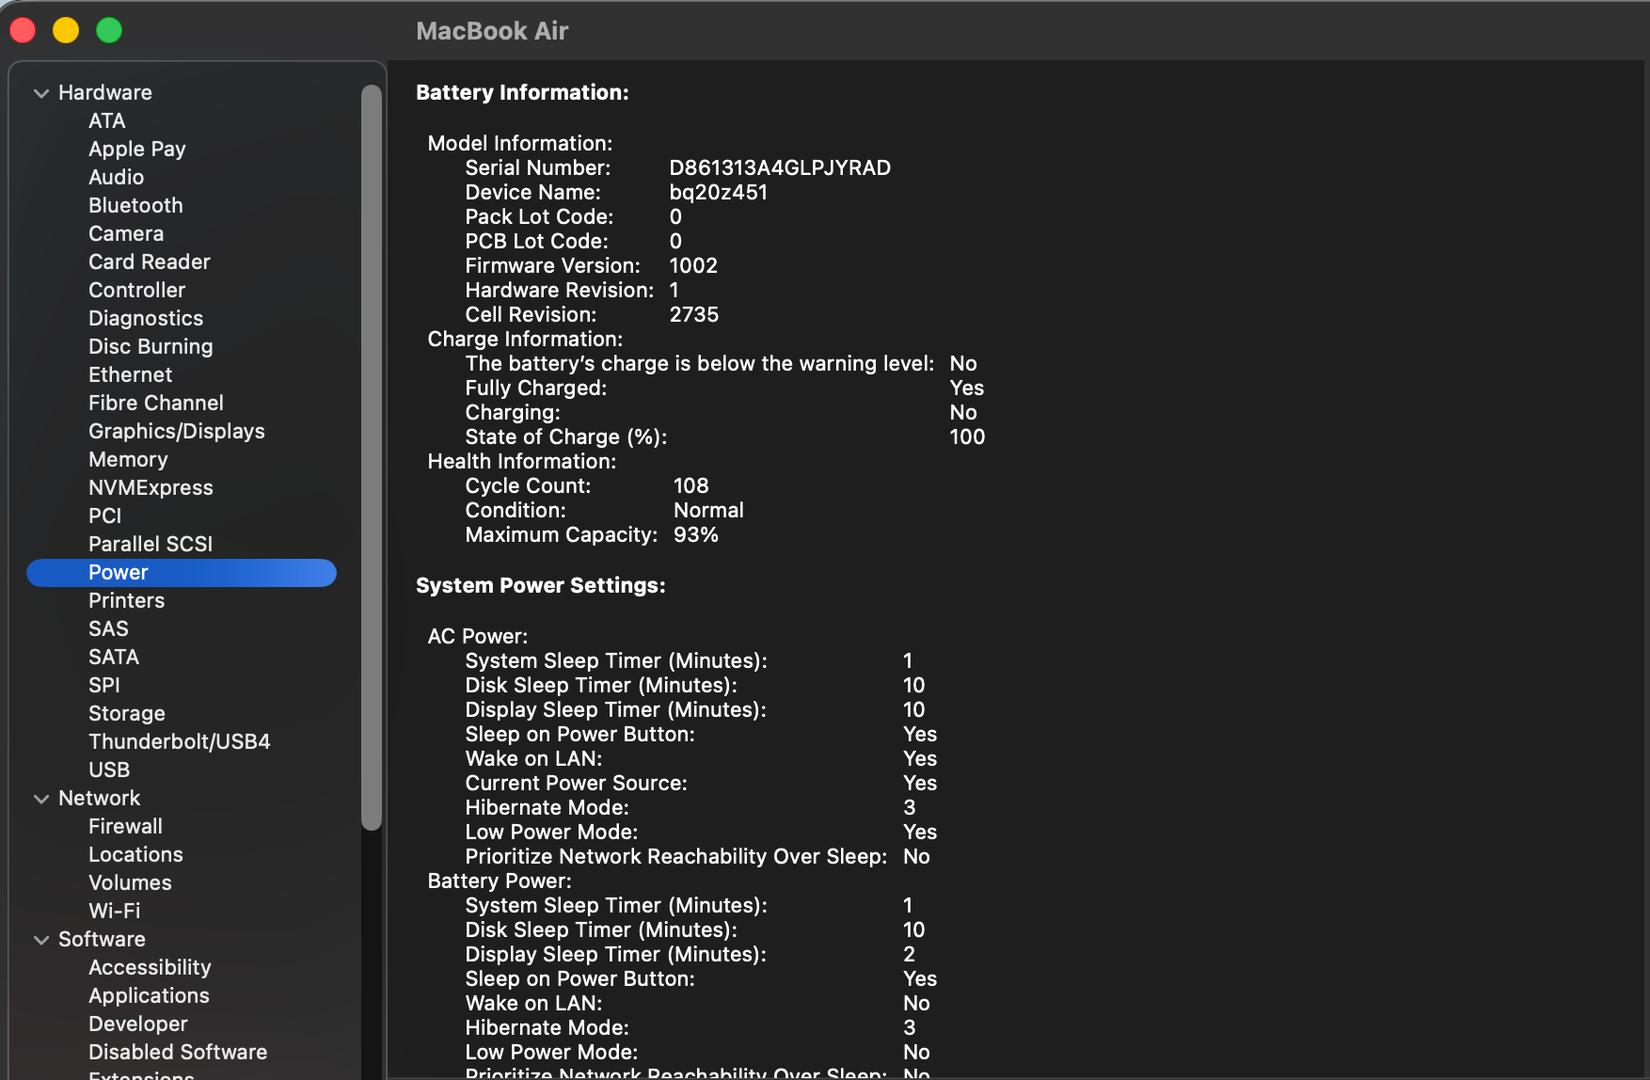Collapse the Hardware section chevron
1650x1080 pixels.
pyautogui.click(x=41, y=93)
